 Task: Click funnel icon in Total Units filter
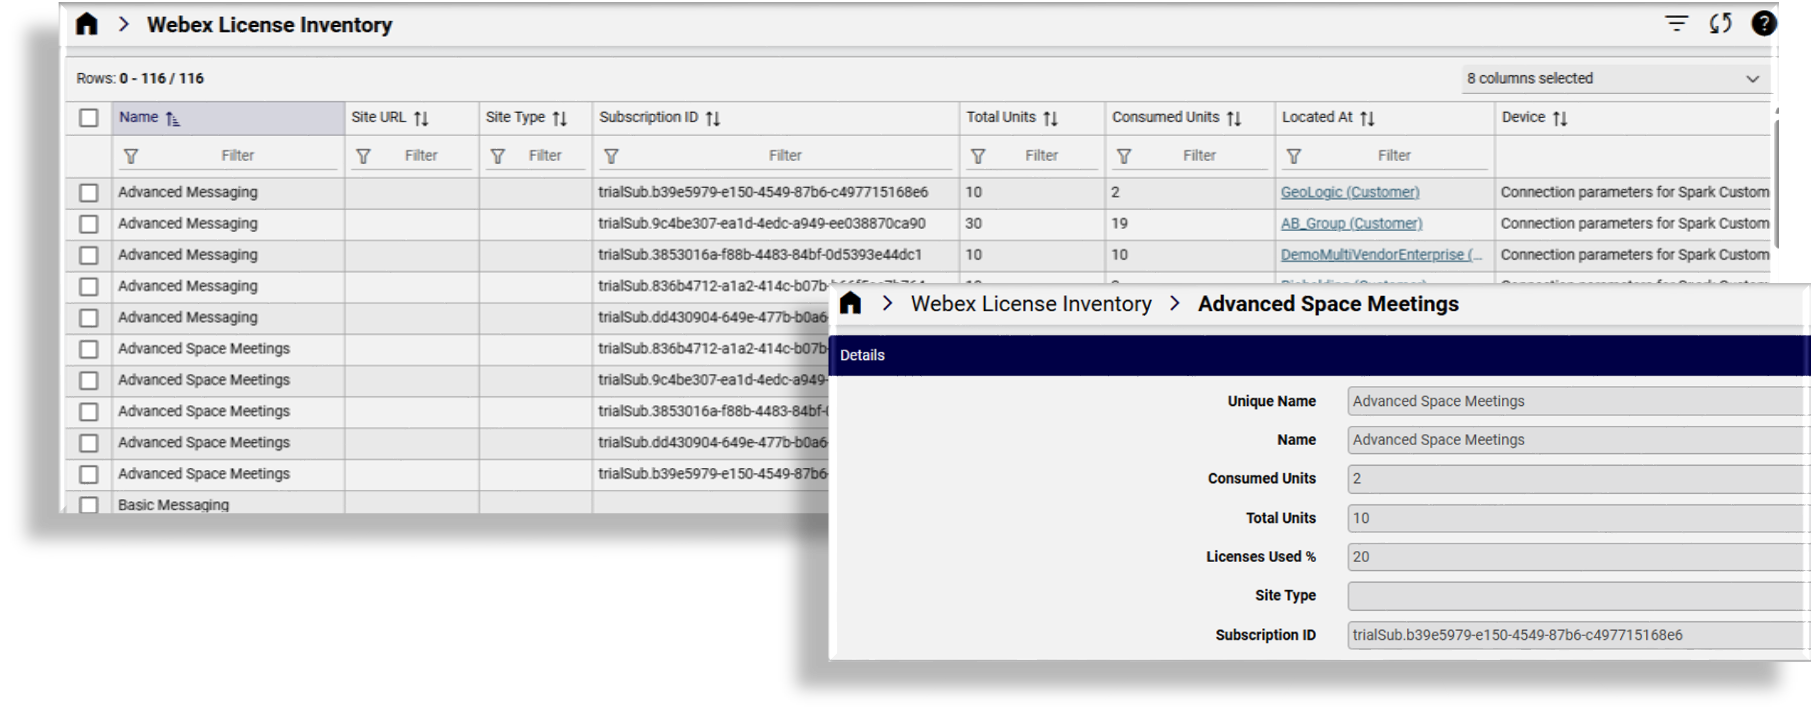coord(978,156)
